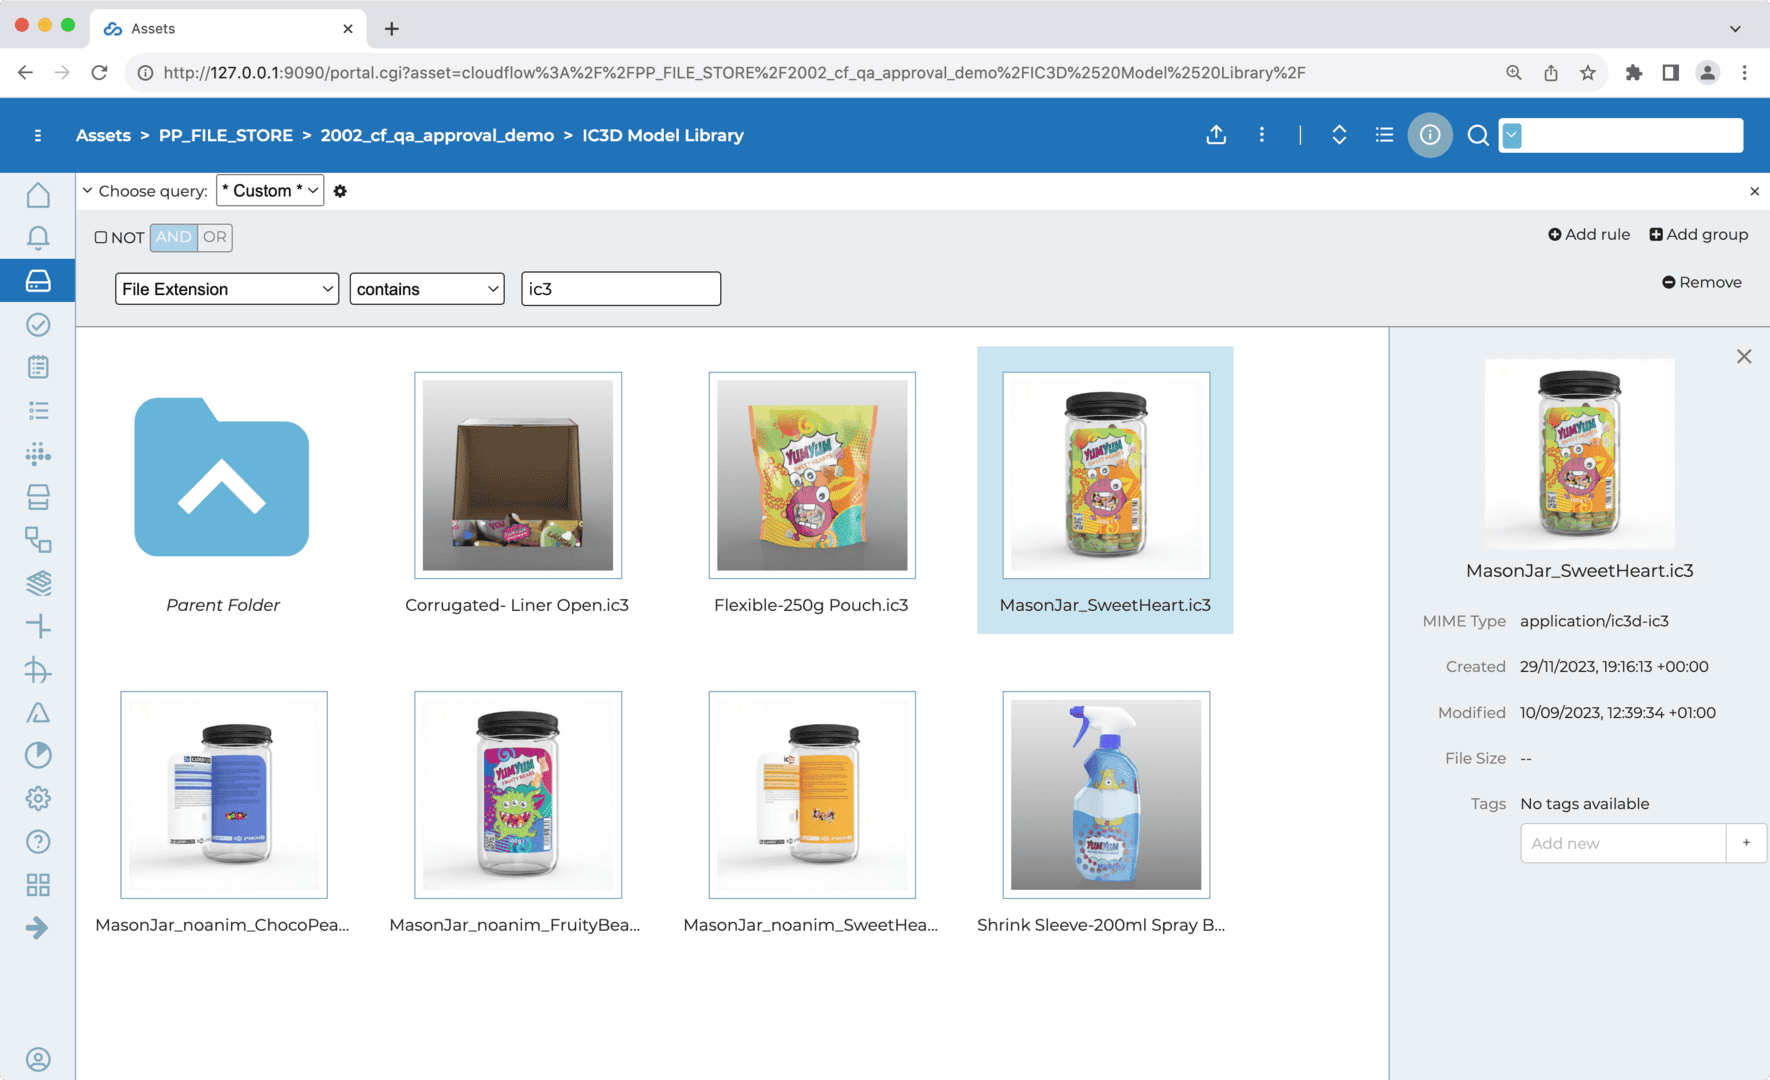This screenshot has width=1770, height=1080.
Task: Switch condition to OR
Action: 215,237
